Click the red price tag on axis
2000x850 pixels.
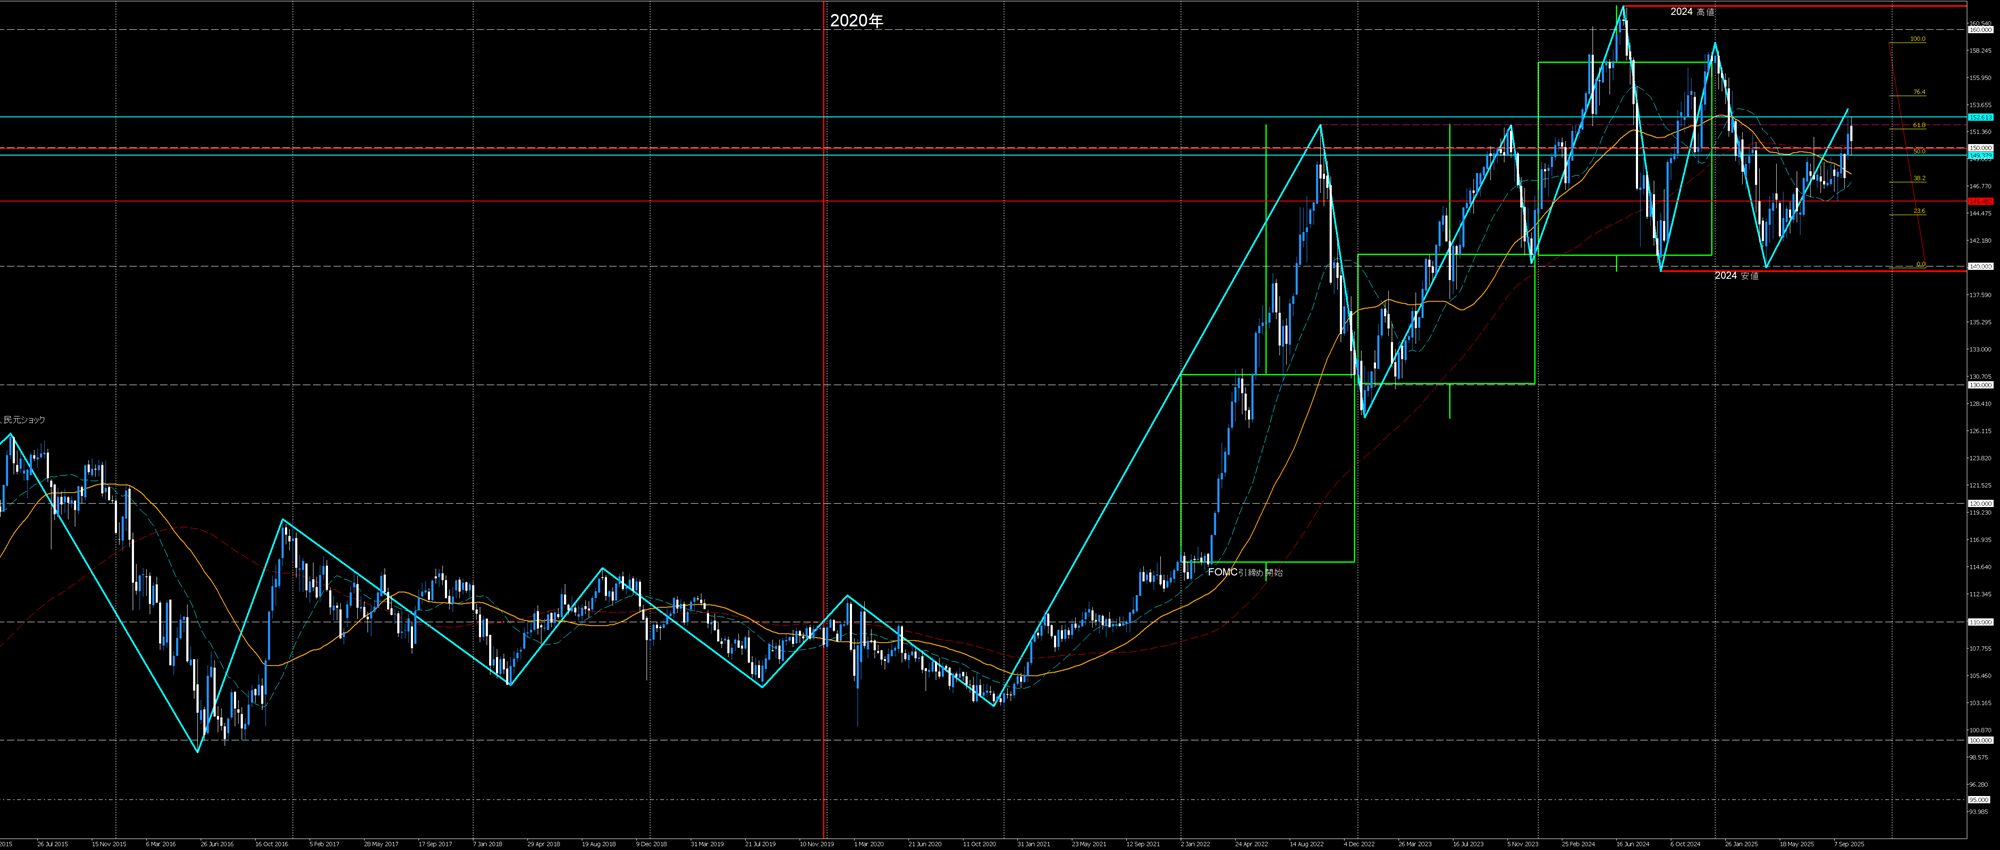click(1980, 201)
